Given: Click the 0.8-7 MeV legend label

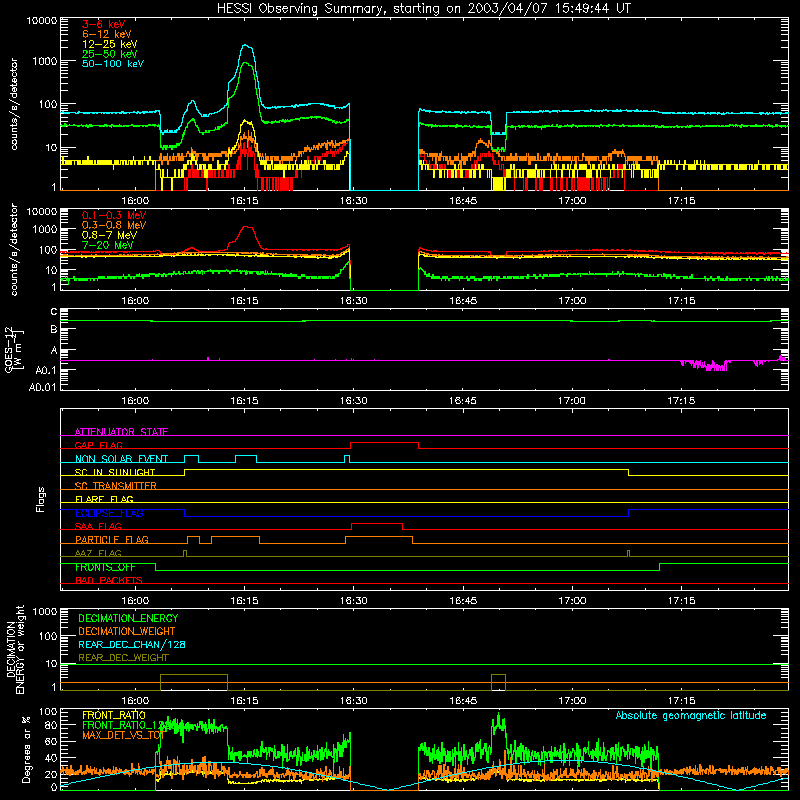Looking at the screenshot, I should 109,235.
